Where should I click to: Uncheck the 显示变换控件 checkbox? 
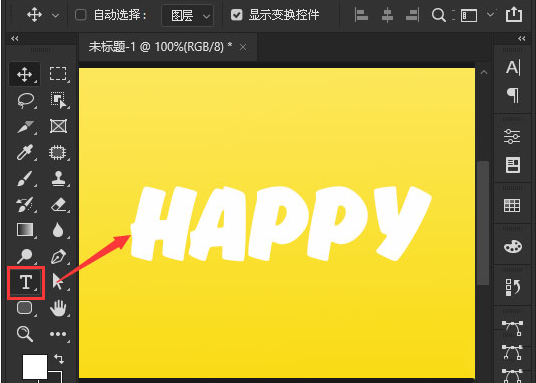coord(237,15)
